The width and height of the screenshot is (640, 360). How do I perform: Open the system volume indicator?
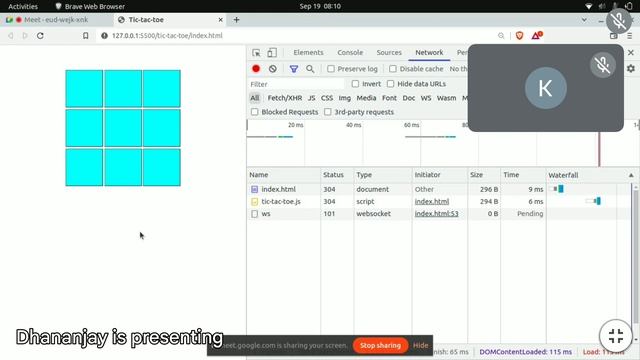point(602,6)
